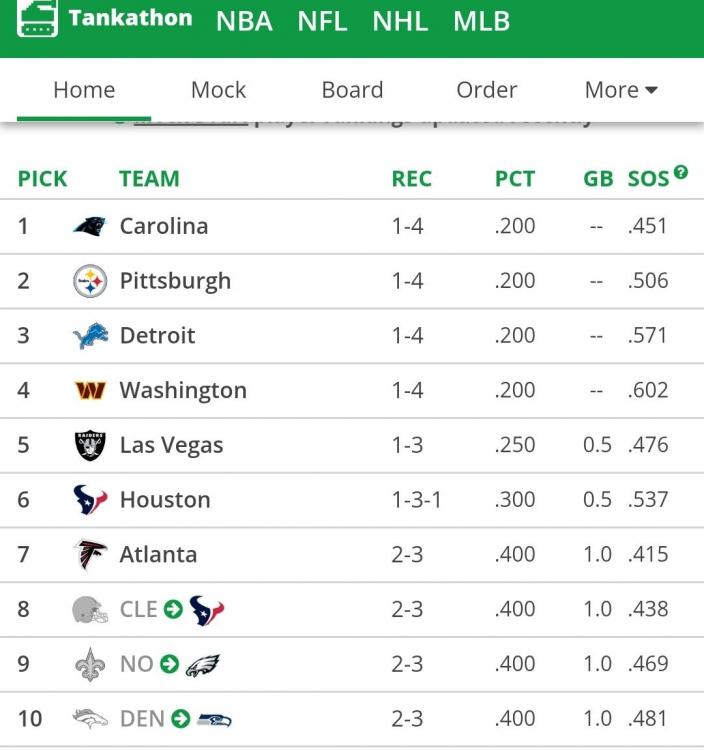
Task: Open the Board tab
Action: (x=352, y=90)
